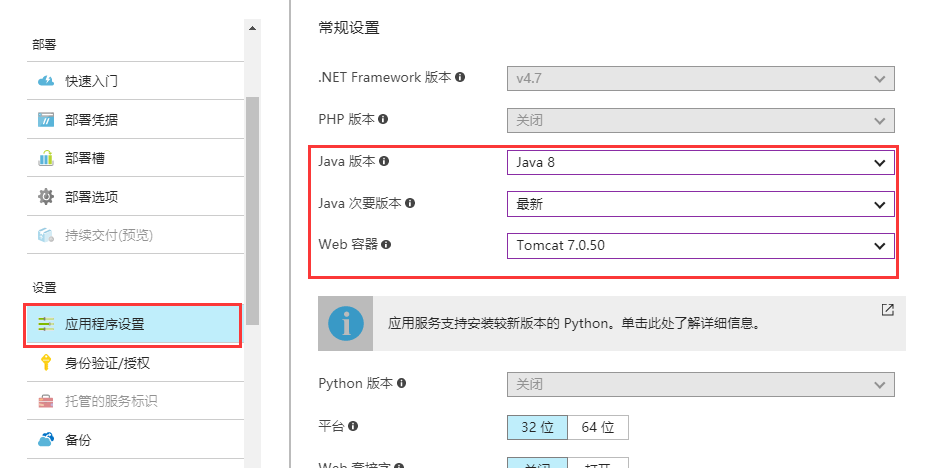Expand the Java 次要版本 dropdown
Viewport: 937px width, 468px height.
[x=700, y=204]
